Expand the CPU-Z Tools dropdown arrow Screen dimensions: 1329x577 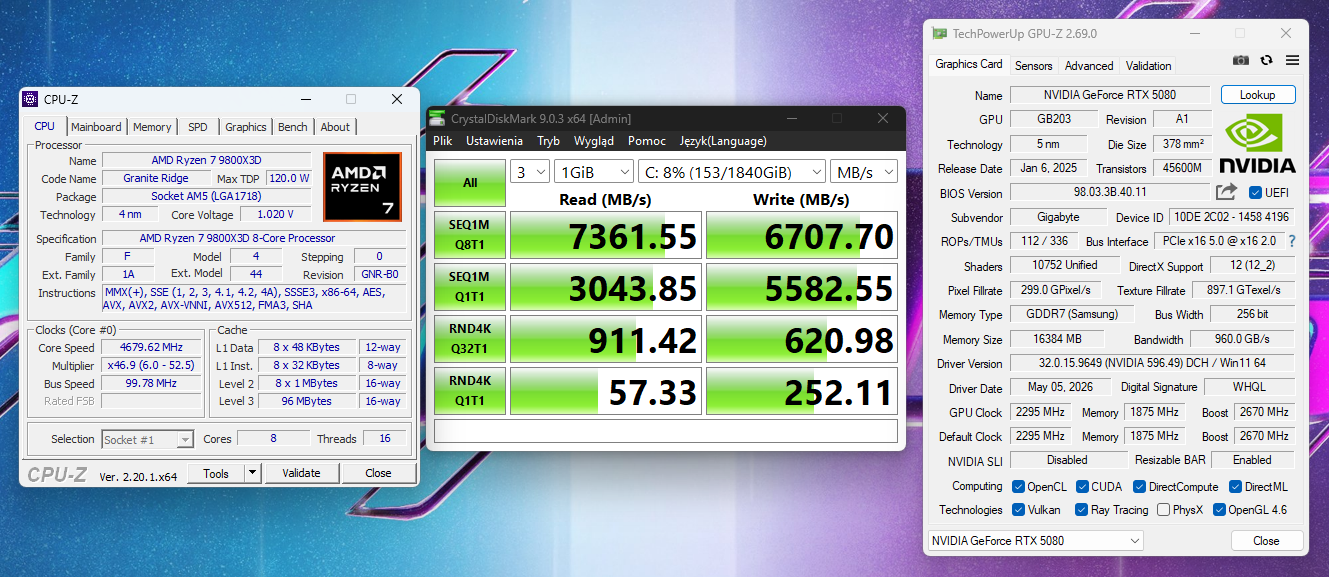pyautogui.click(x=252, y=473)
